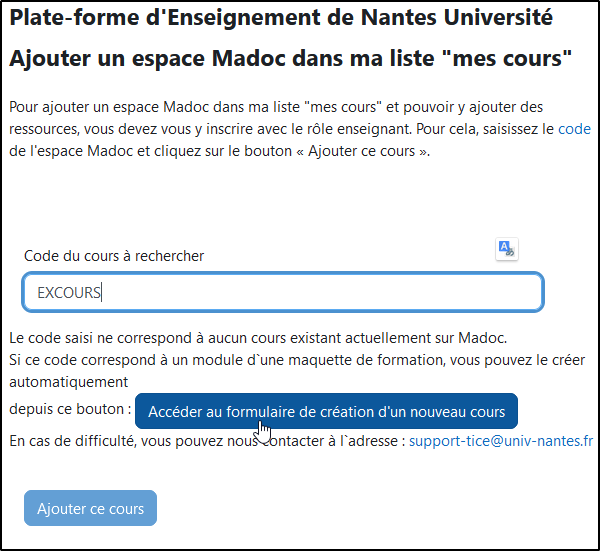Viewport: 600px width, 551px height.
Task: Click the Google Translate icon above the field
Action: (x=507, y=249)
